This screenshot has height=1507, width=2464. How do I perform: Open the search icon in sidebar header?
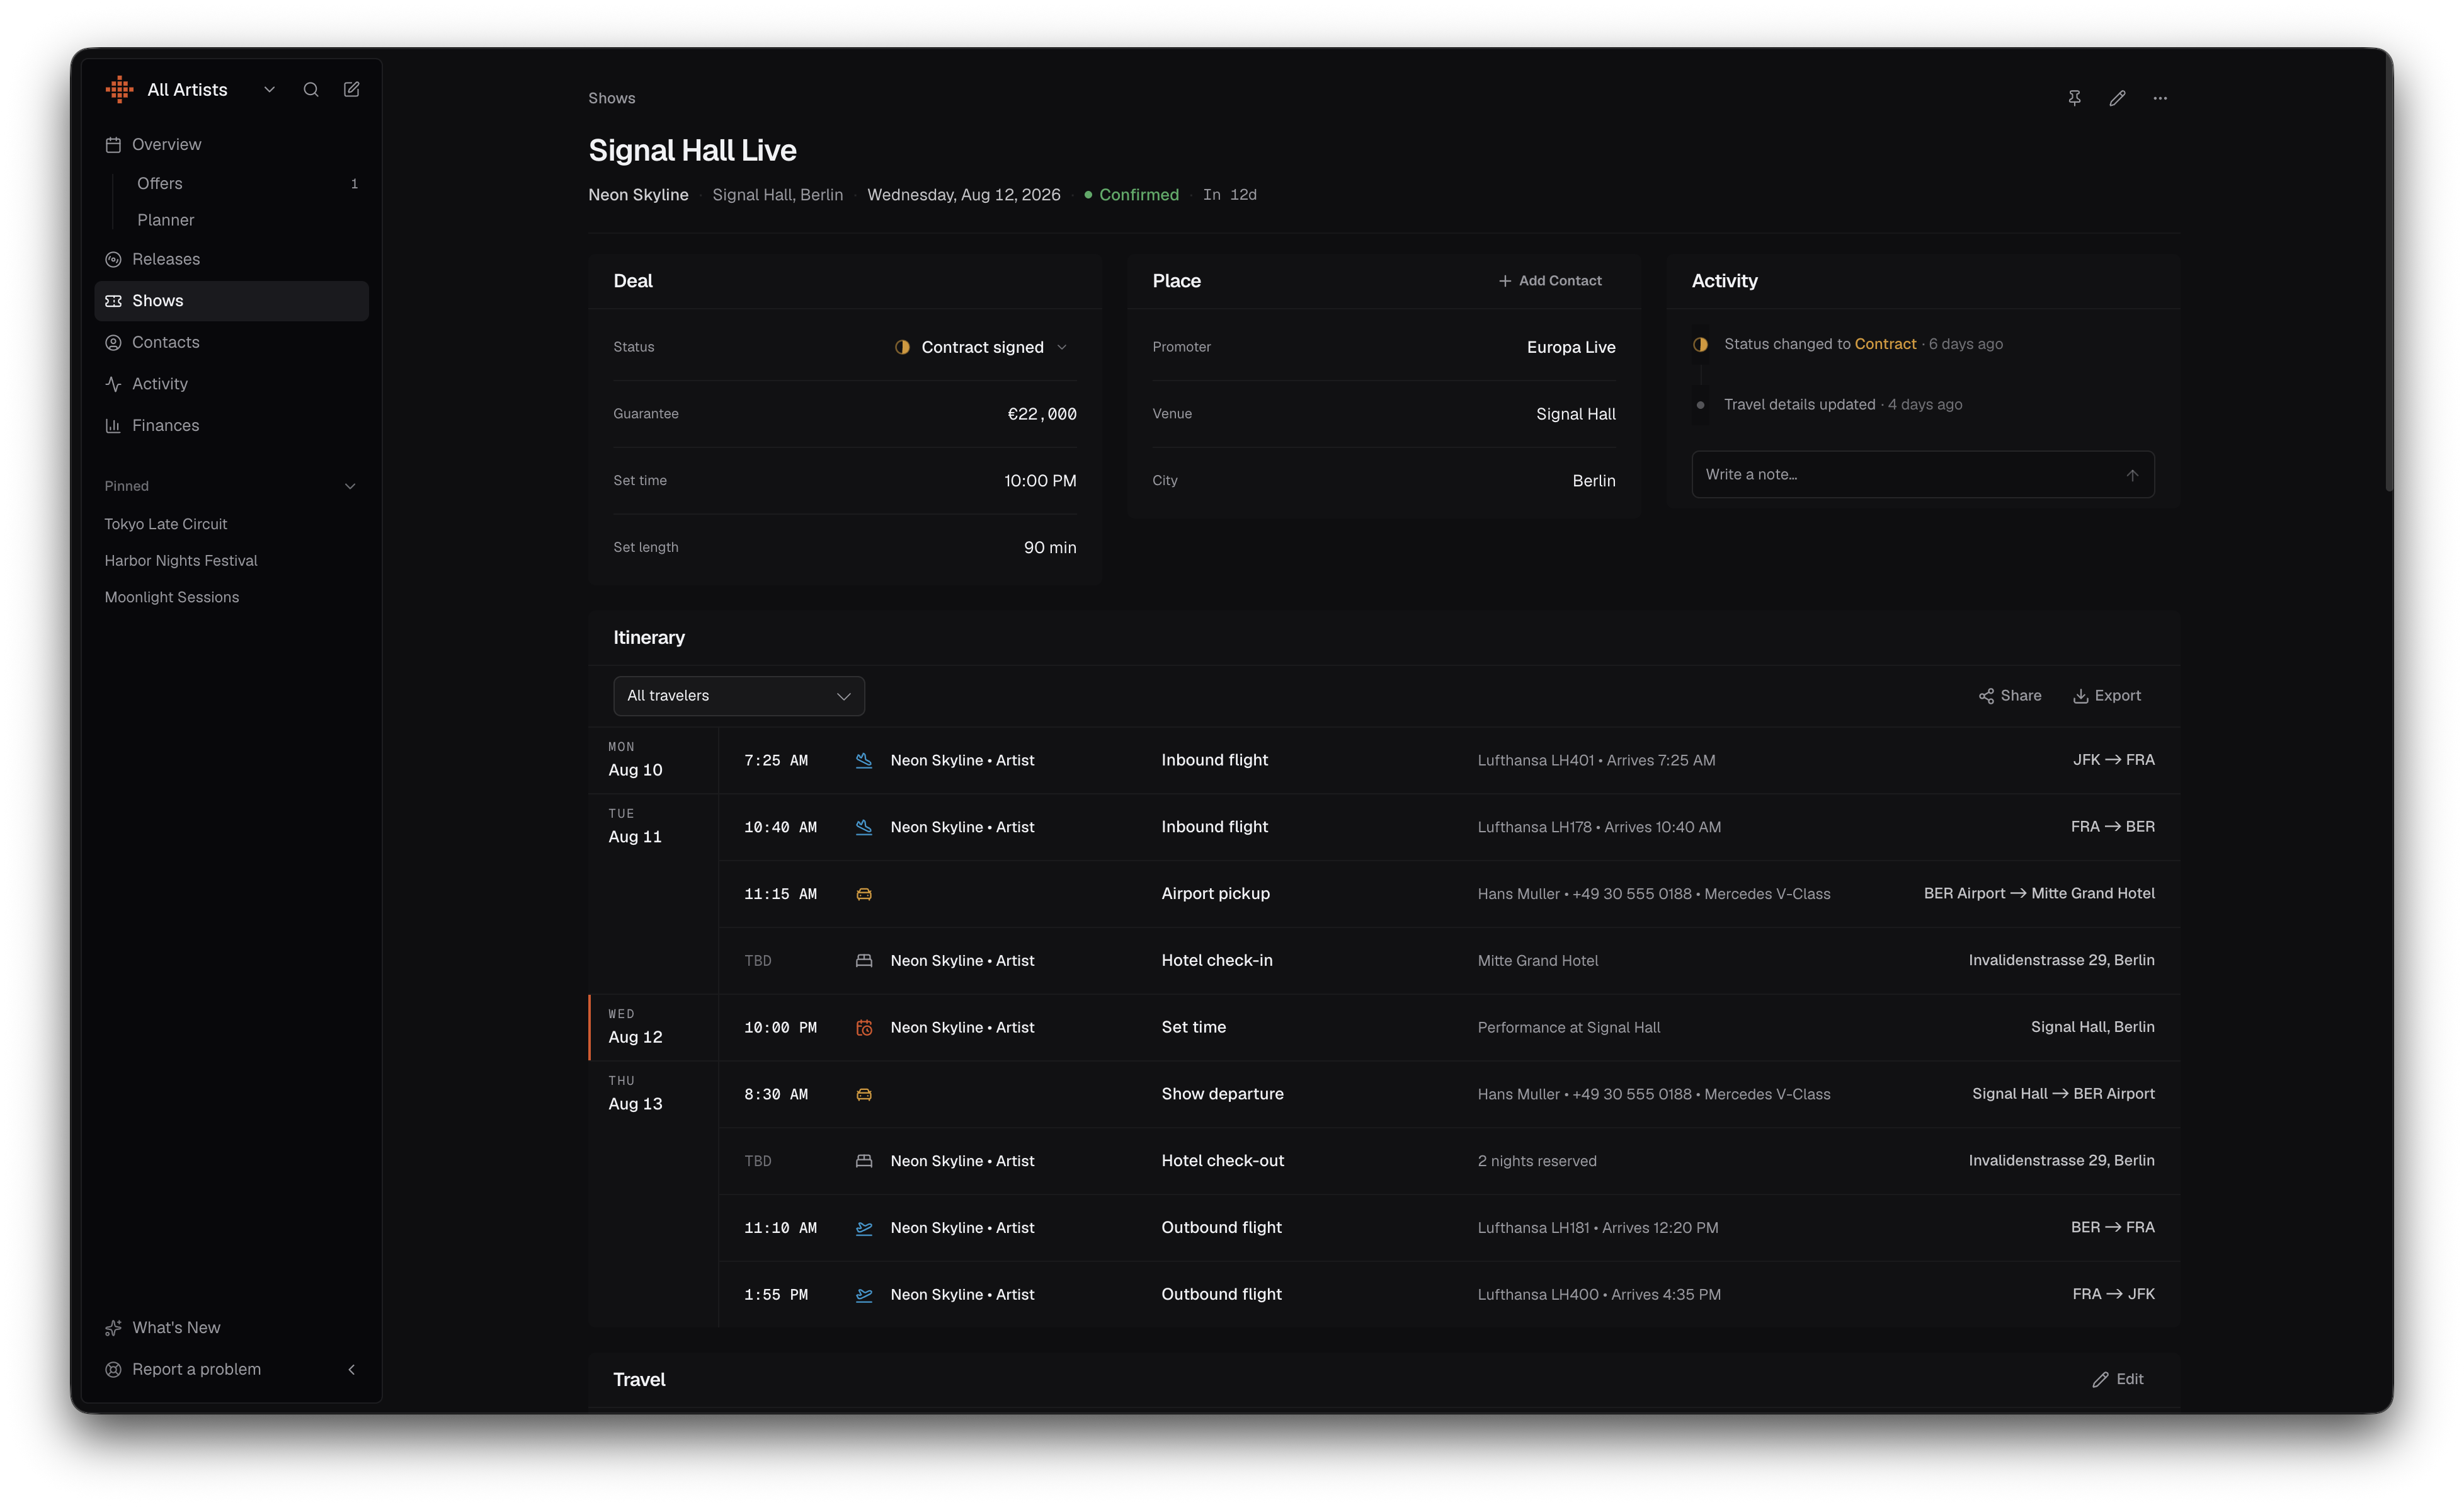coord(311,90)
